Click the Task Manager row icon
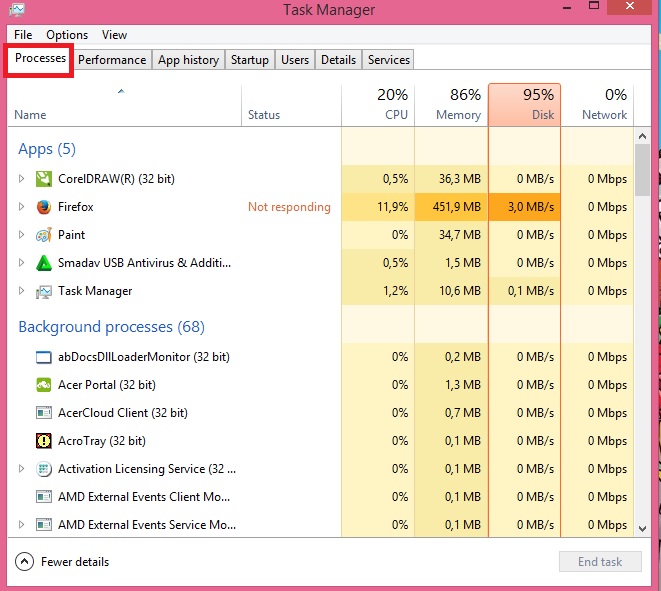 (44, 291)
